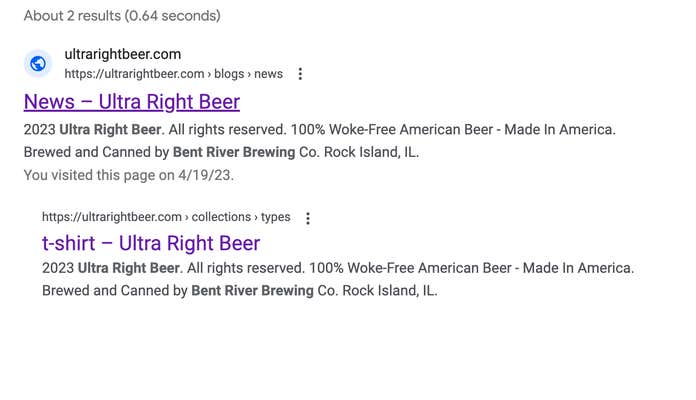The width and height of the screenshot is (696, 400).
Task: Click "Made In America" in the t-shirt snippet
Action: (577, 268)
